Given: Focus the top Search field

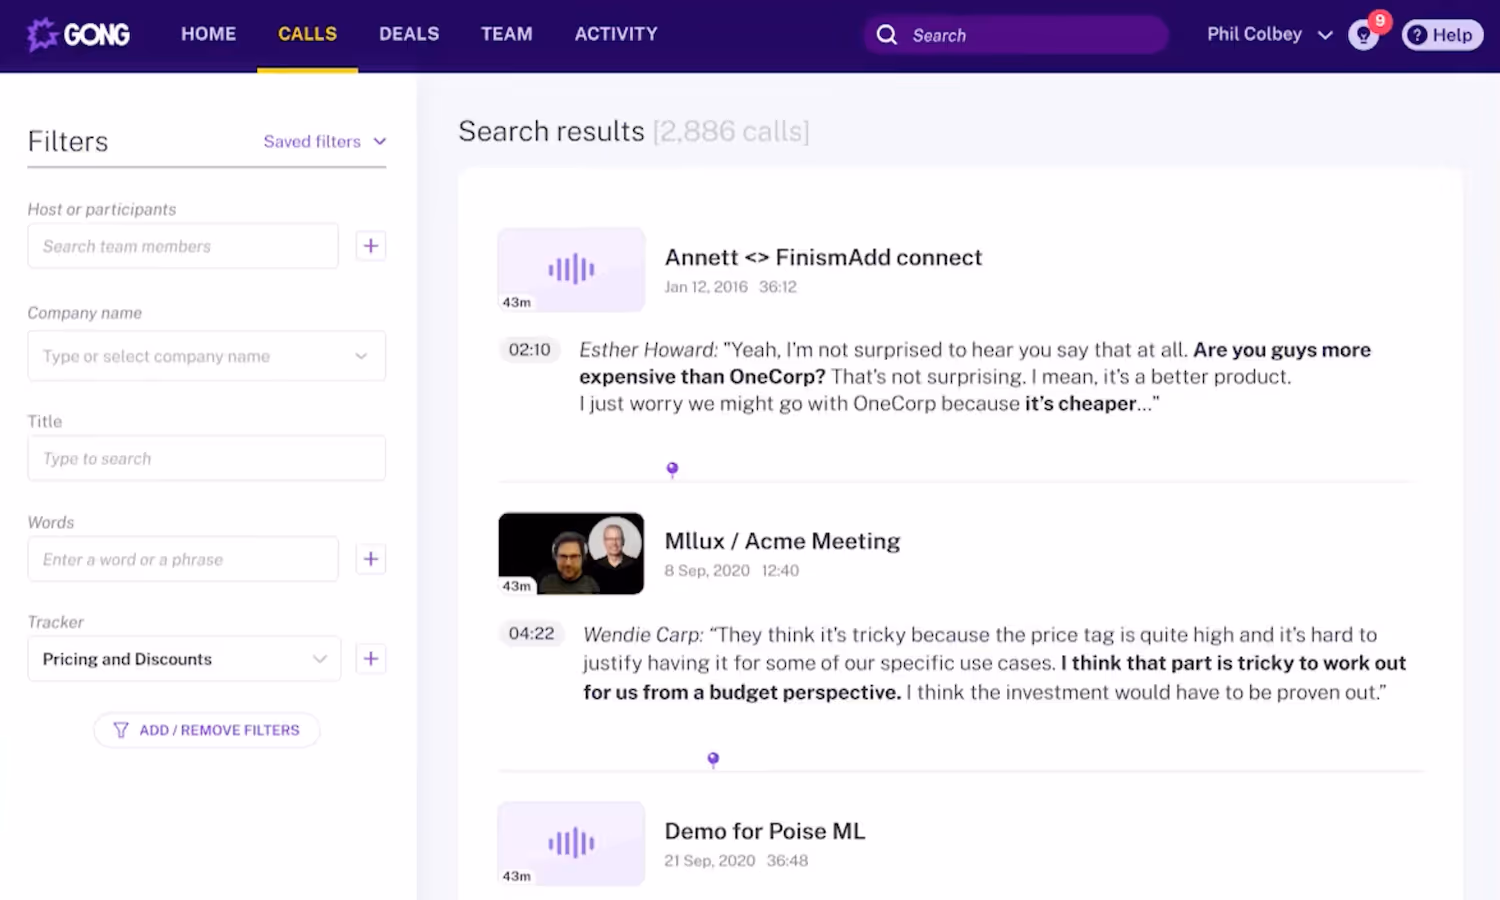Looking at the screenshot, I should click(x=1016, y=35).
